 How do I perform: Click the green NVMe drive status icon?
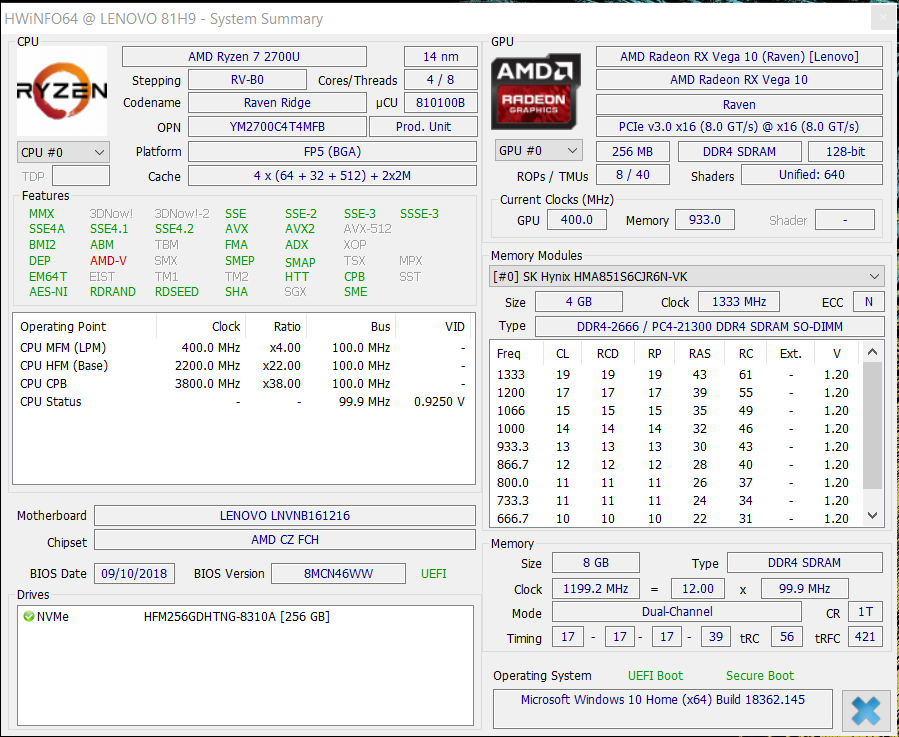28,617
